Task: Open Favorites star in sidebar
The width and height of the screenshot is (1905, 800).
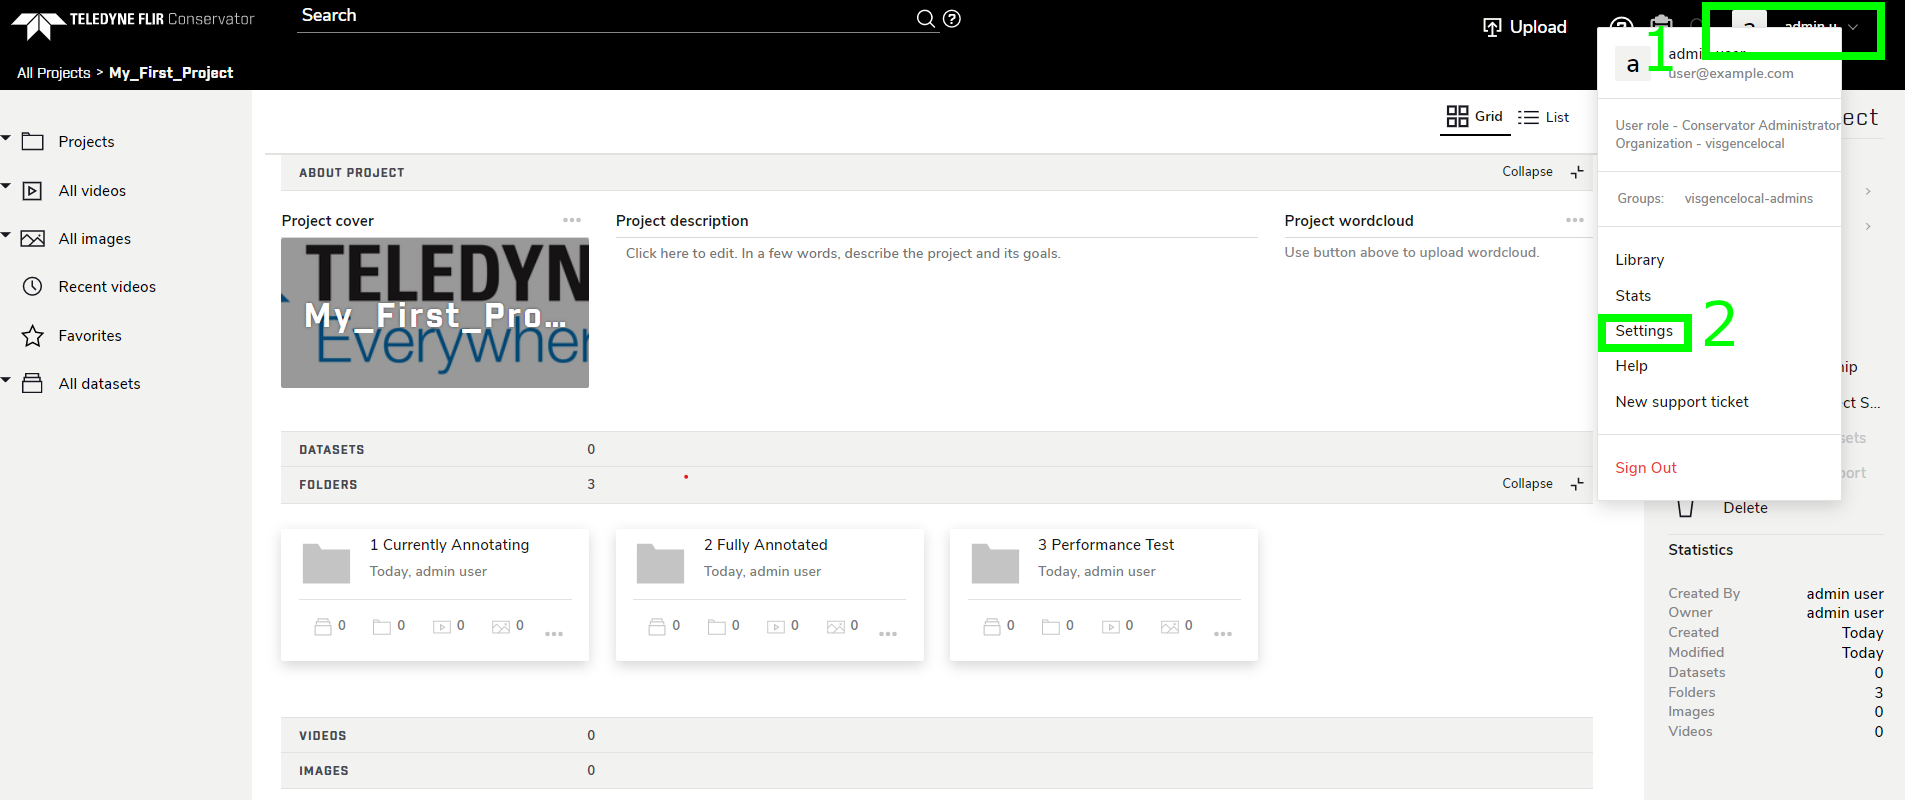Action: click(x=33, y=336)
